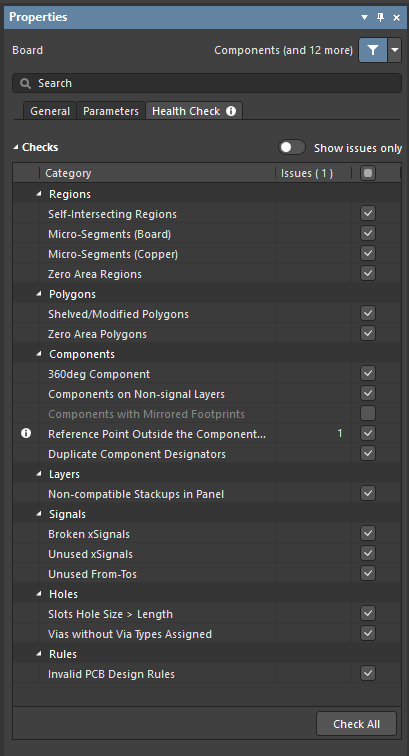
Task: Open the Properties panel options arrow menu
Action: [x=365, y=17]
